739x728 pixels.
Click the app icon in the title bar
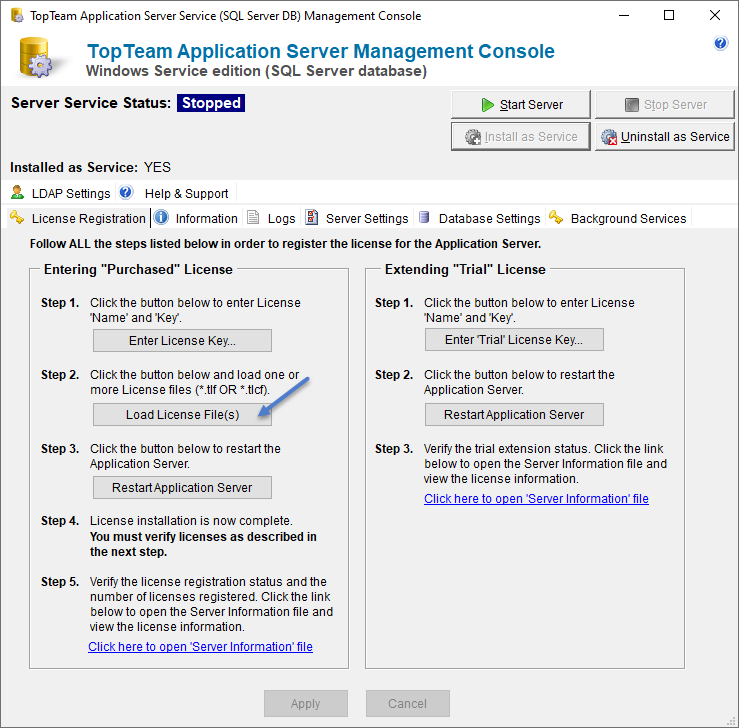pyautogui.click(x=17, y=16)
